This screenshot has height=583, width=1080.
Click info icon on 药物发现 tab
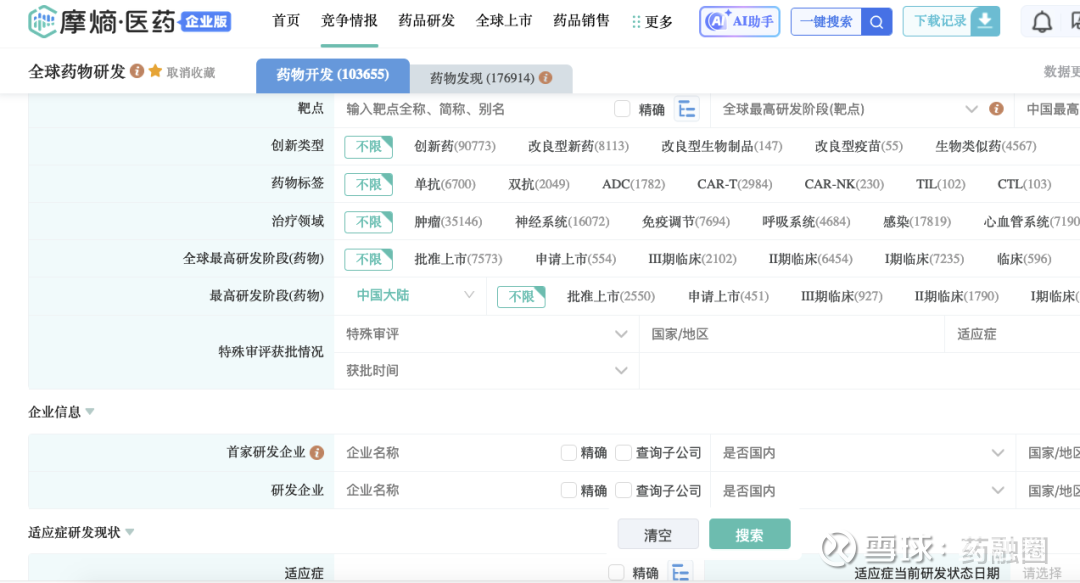(x=546, y=77)
